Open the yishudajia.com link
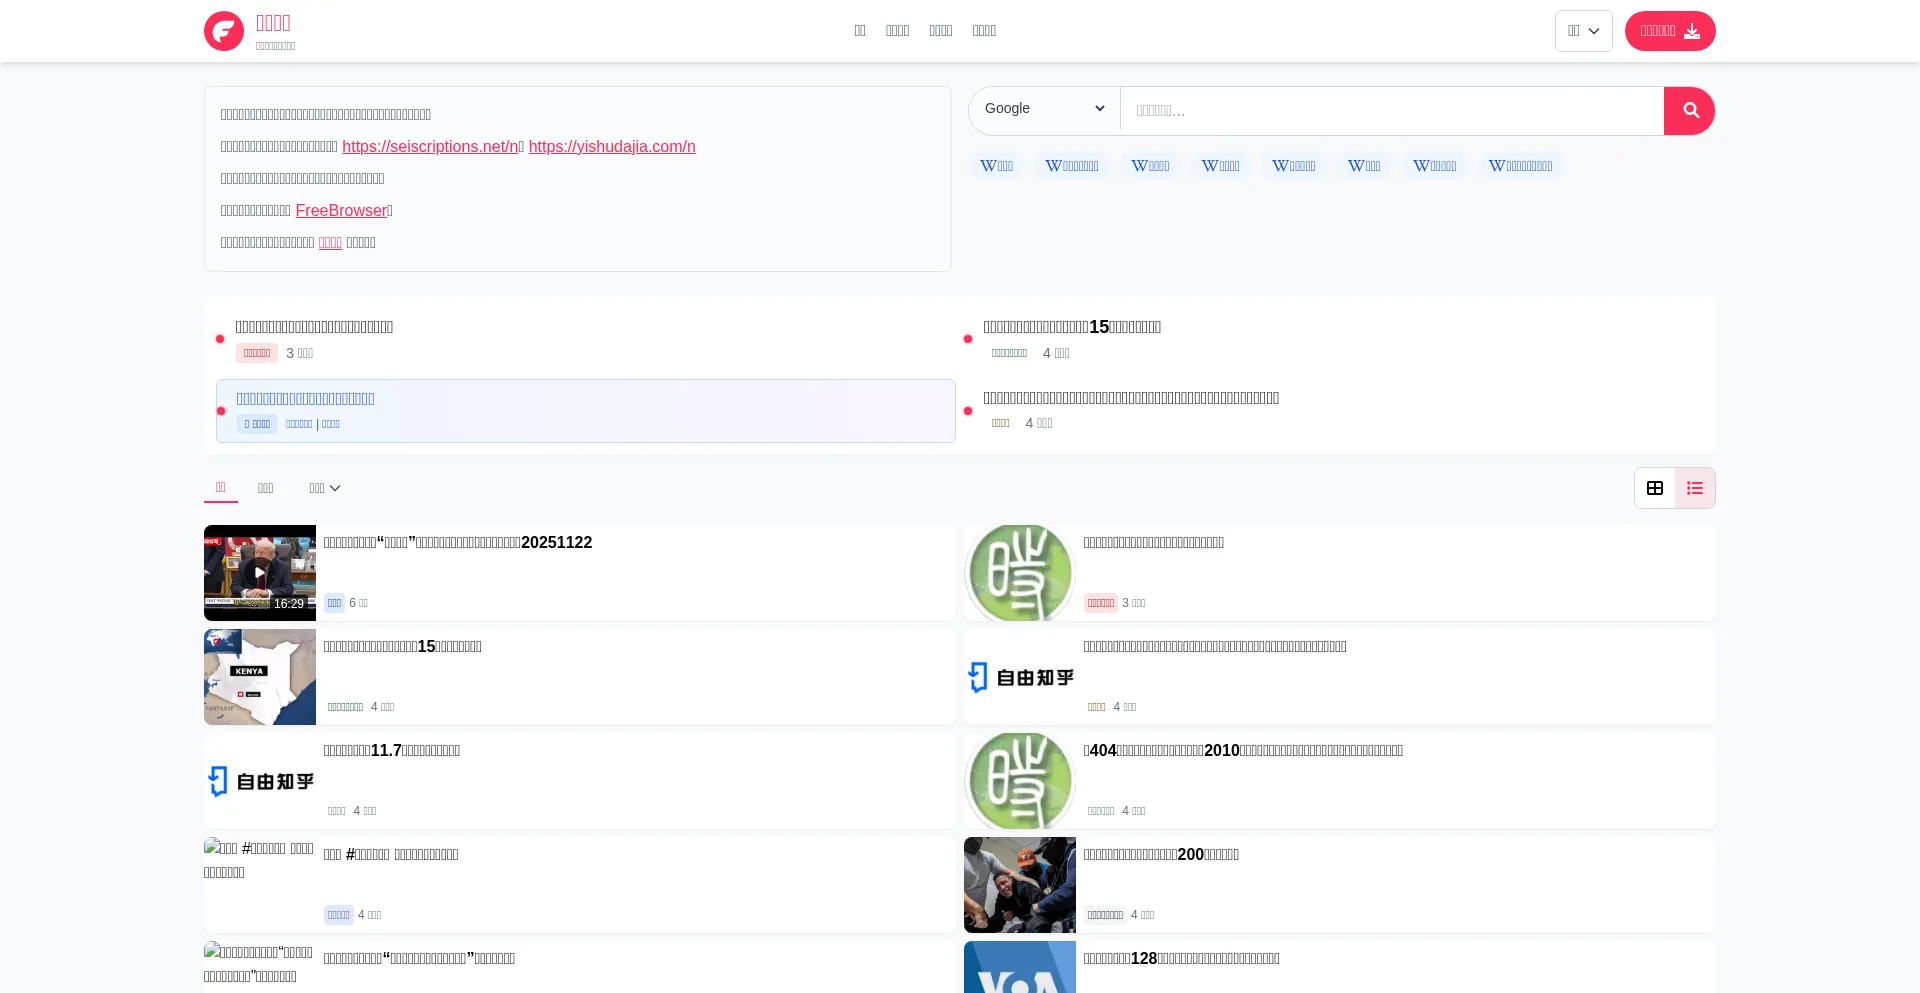This screenshot has width=1920, height=993. tap(611, 147)
